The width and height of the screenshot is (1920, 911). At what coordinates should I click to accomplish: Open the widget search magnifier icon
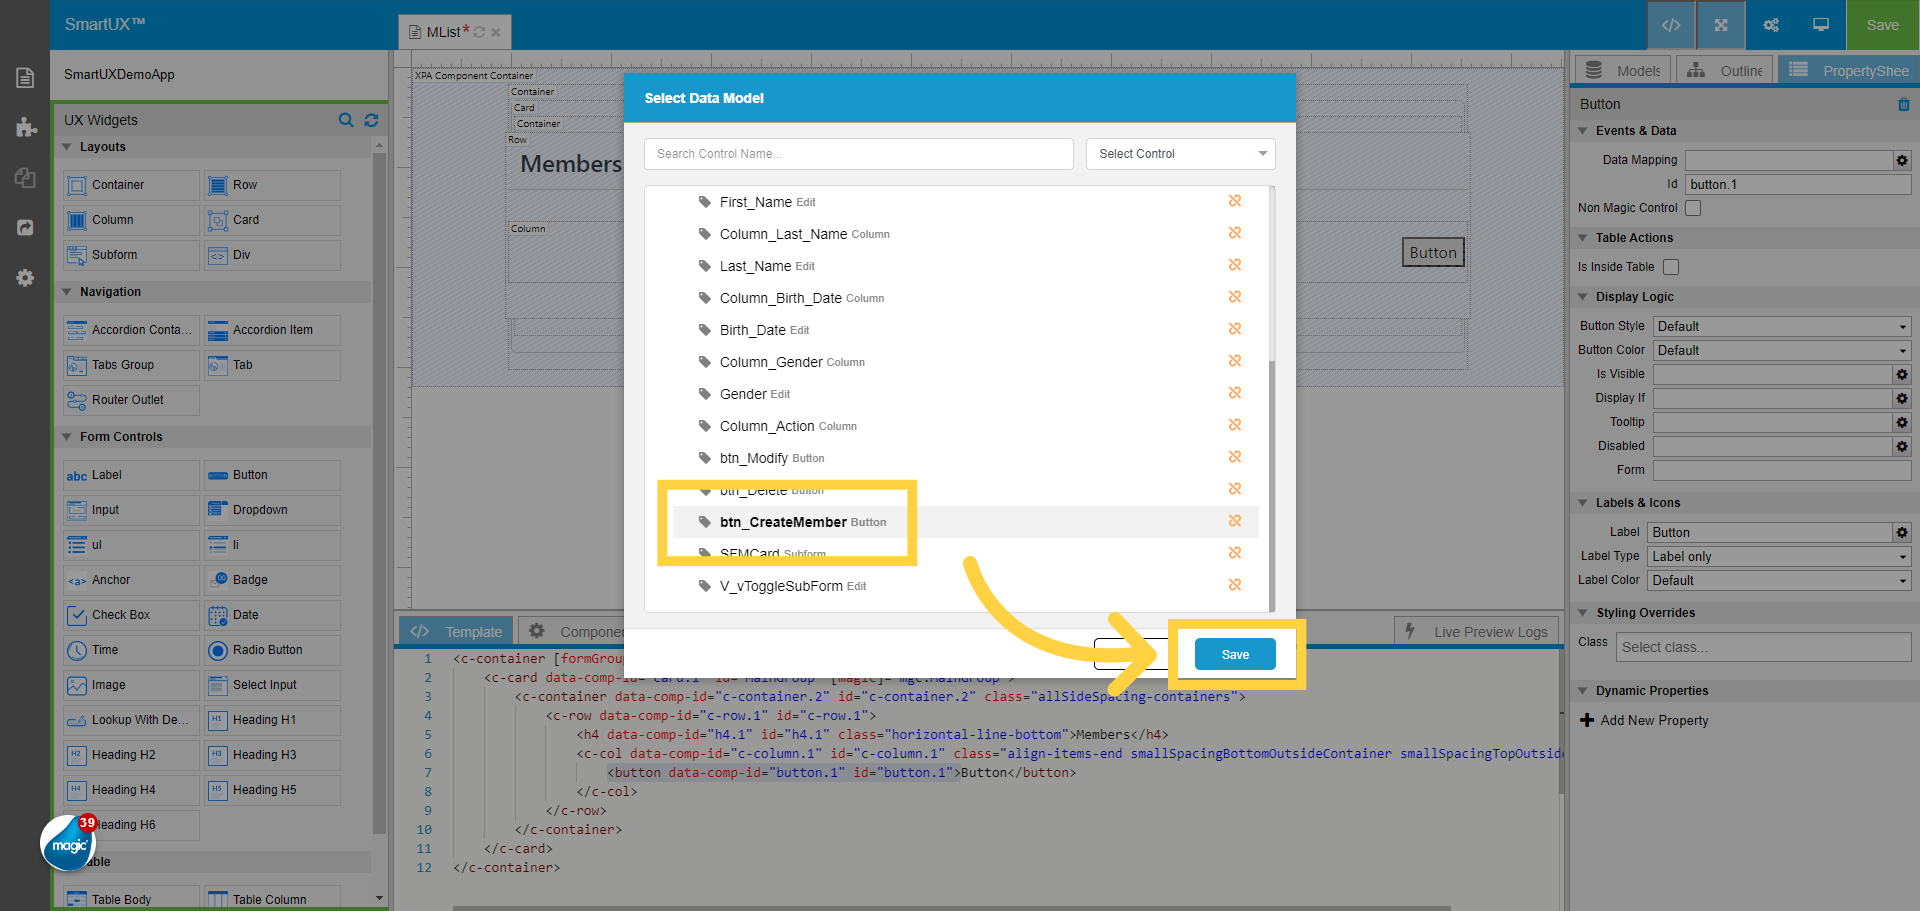click(x=346, y=120)
